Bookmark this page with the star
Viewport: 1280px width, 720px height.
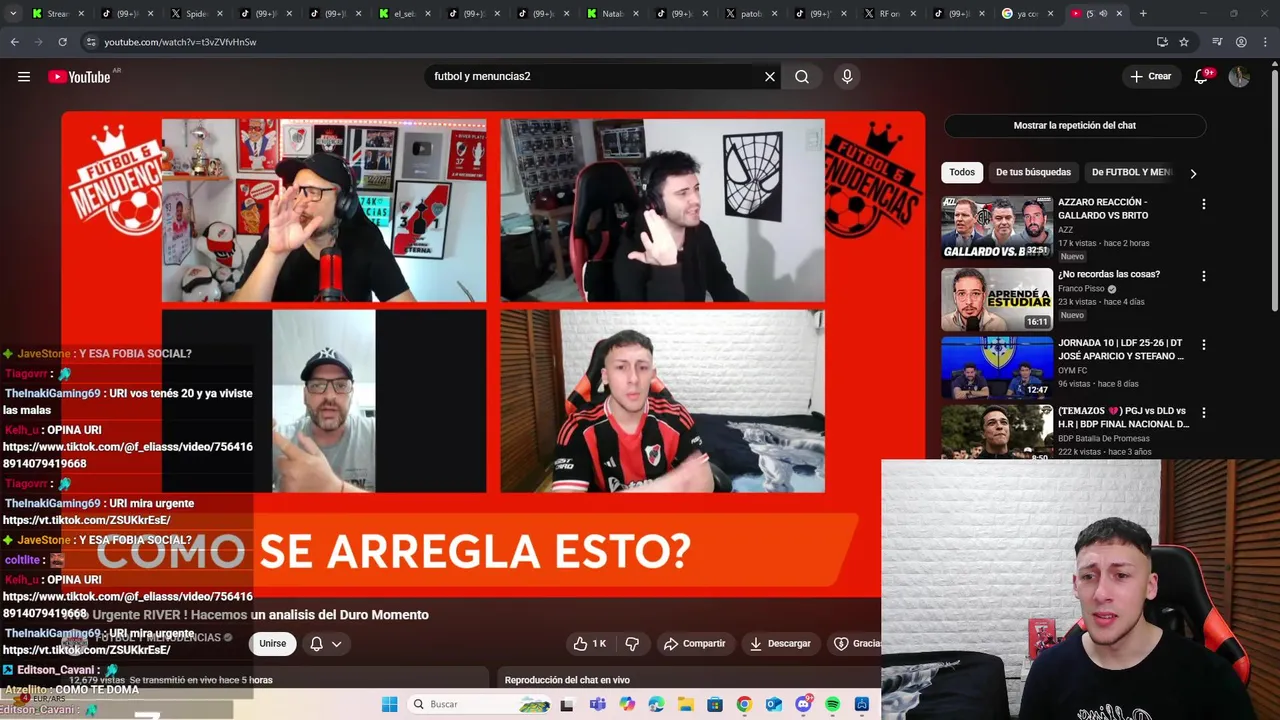click(1184, 42)
